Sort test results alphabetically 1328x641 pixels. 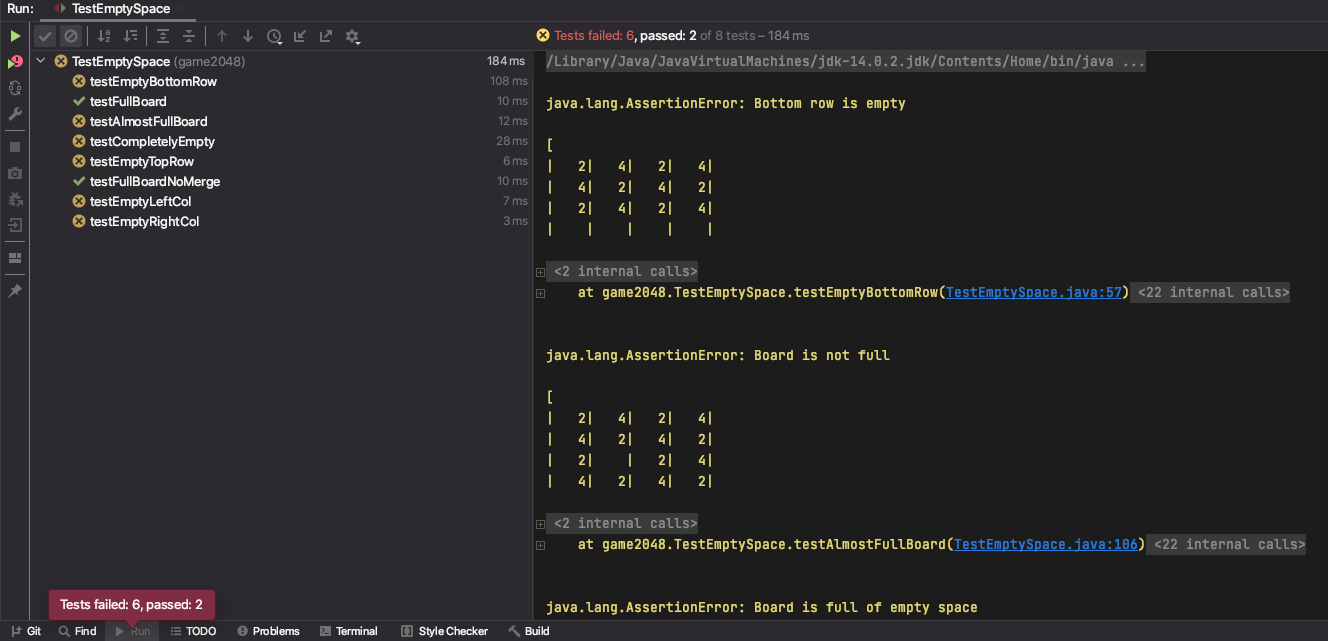pos(103,36)
